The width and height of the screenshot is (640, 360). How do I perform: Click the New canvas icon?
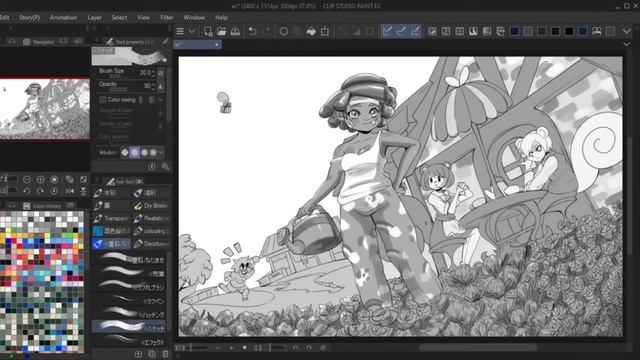(x=208, y=31)
